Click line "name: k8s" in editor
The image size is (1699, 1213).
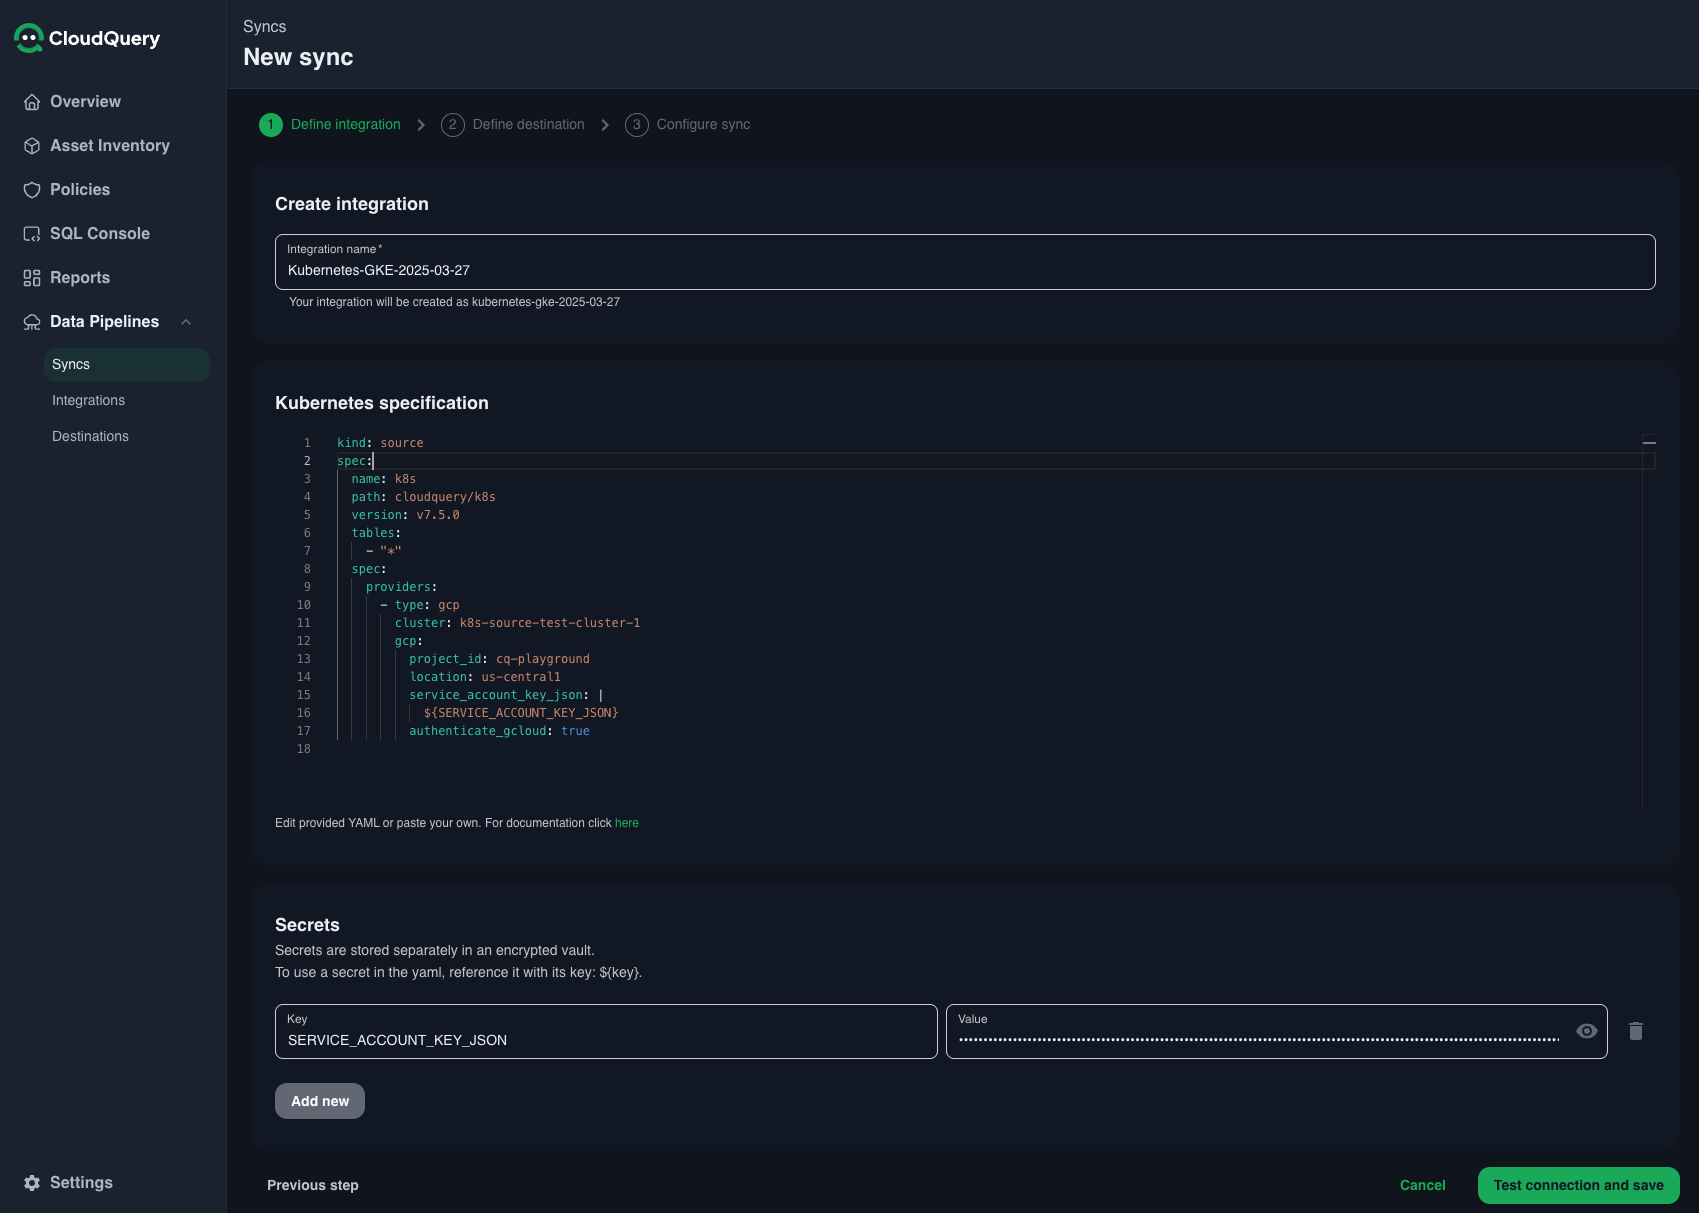pos(384,479)
